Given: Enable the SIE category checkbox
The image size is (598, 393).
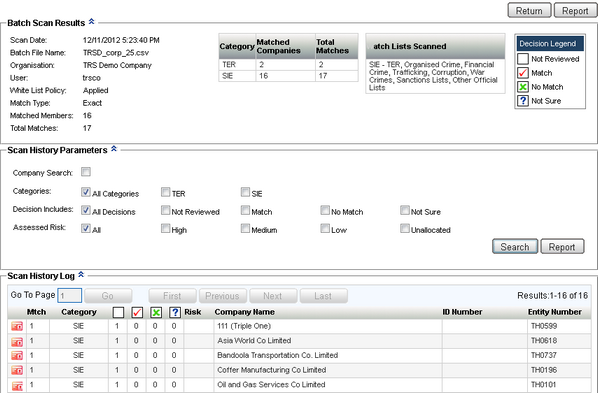Looking at the screenshot, I should pyautogui.click(x=245, y=192).
